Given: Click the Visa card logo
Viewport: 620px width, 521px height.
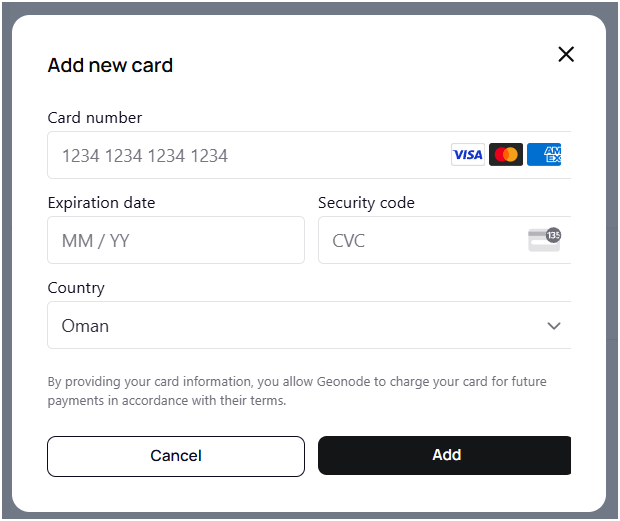Looking at the screenshot, I should click(x=467, y=155).
